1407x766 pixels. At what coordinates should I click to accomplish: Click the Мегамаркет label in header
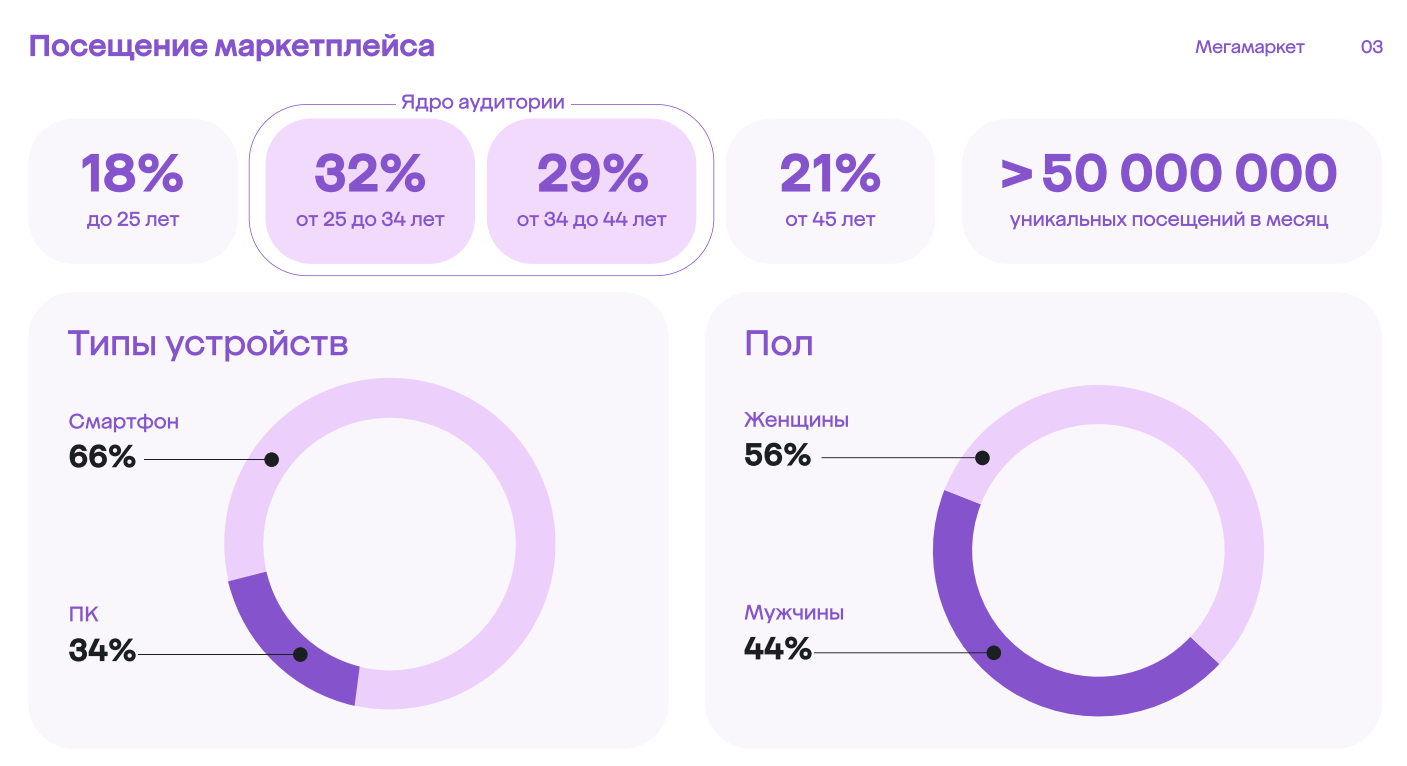(1249, 47)
